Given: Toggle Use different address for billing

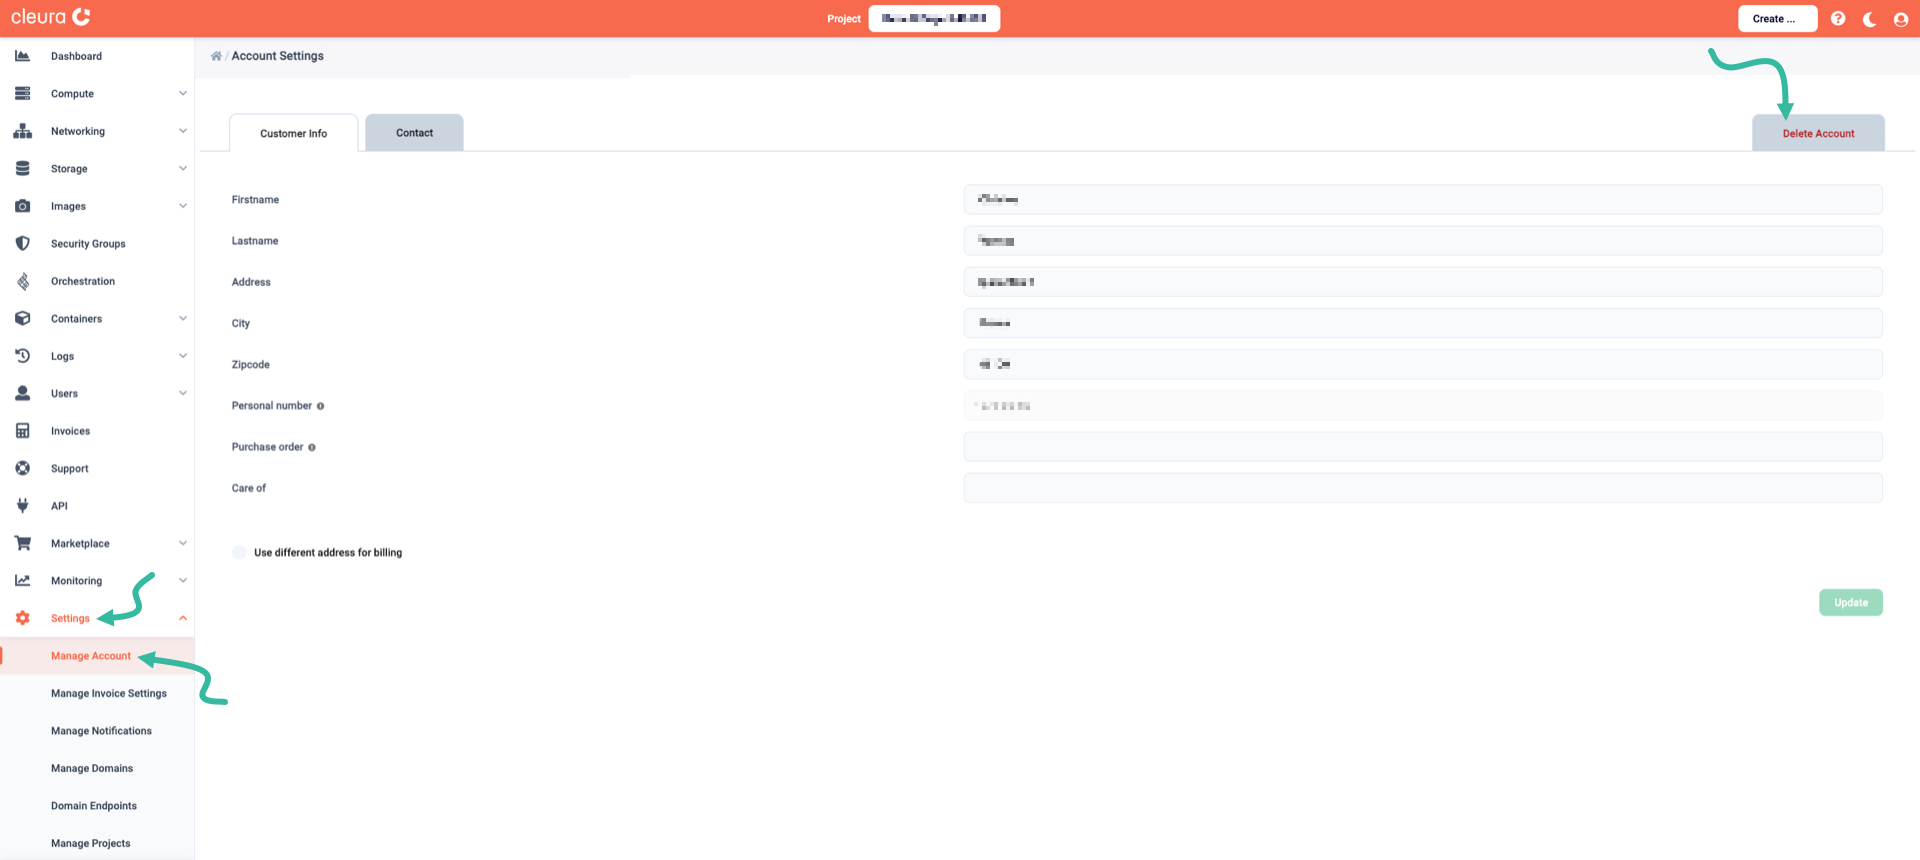Looking at the screenshot, I should tap(239, 552).
